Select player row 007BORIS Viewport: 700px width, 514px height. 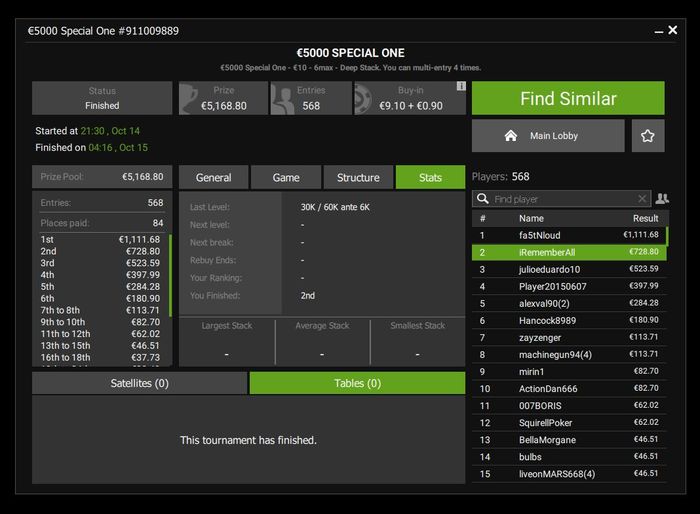pyautogui.click(x=569, y=405)
